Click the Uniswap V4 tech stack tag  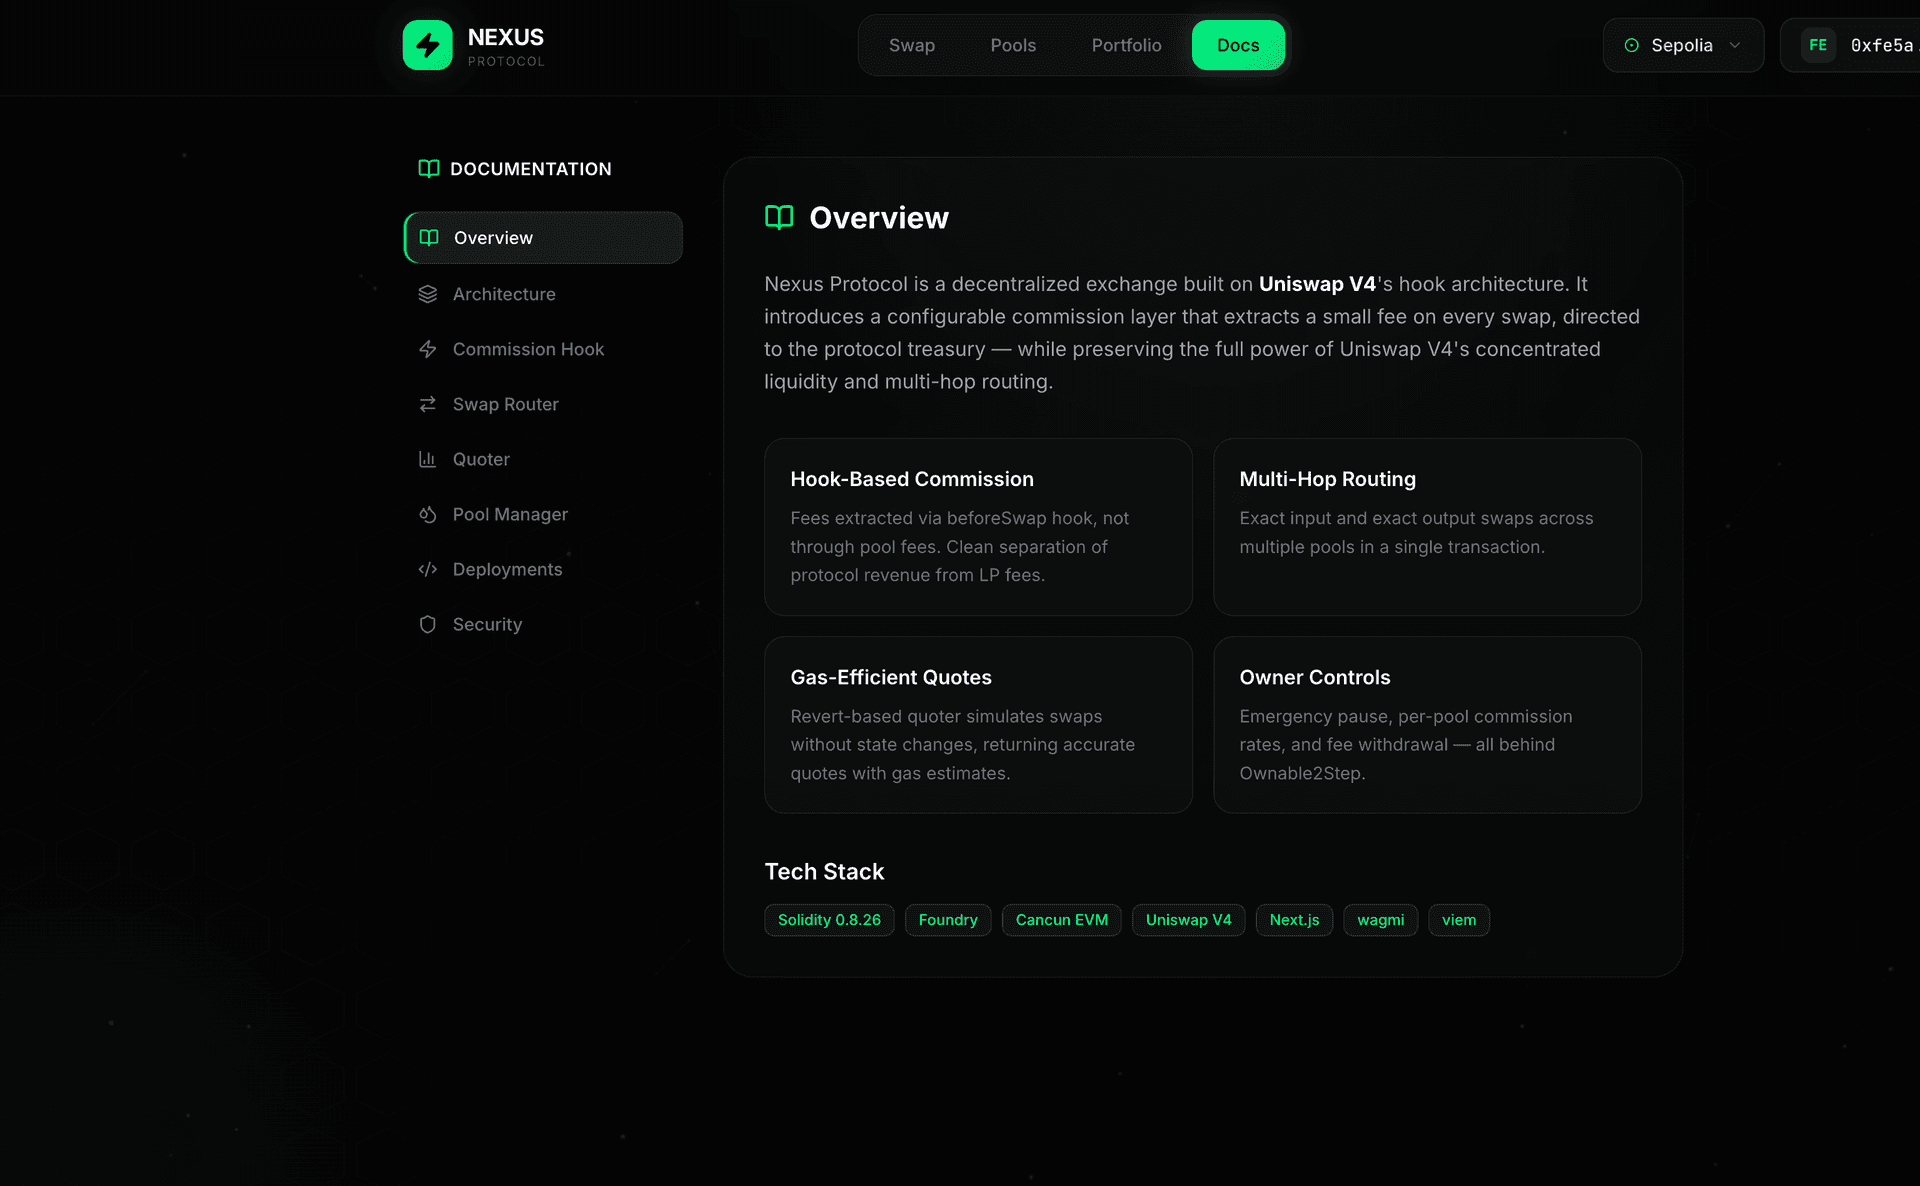pos(1187,920)
